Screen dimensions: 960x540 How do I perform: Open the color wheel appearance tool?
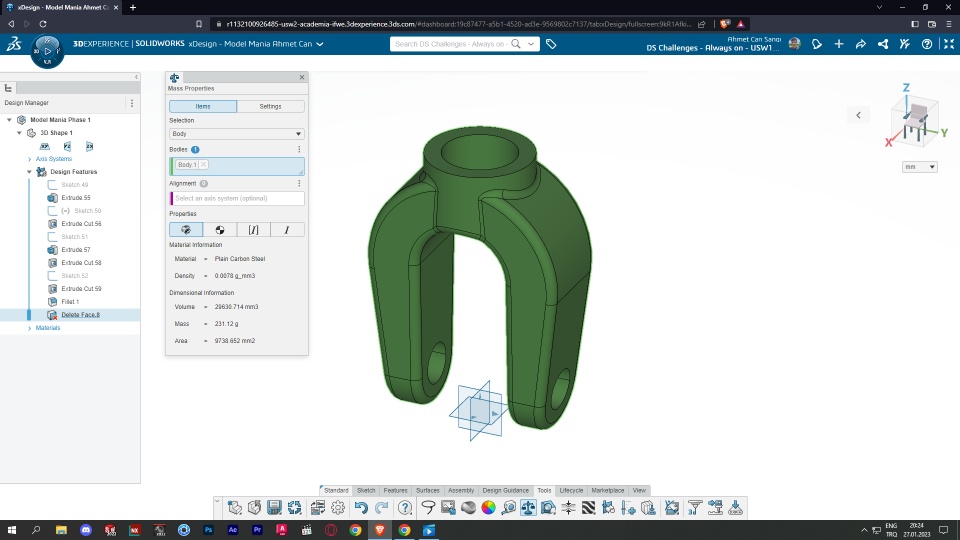489,508
